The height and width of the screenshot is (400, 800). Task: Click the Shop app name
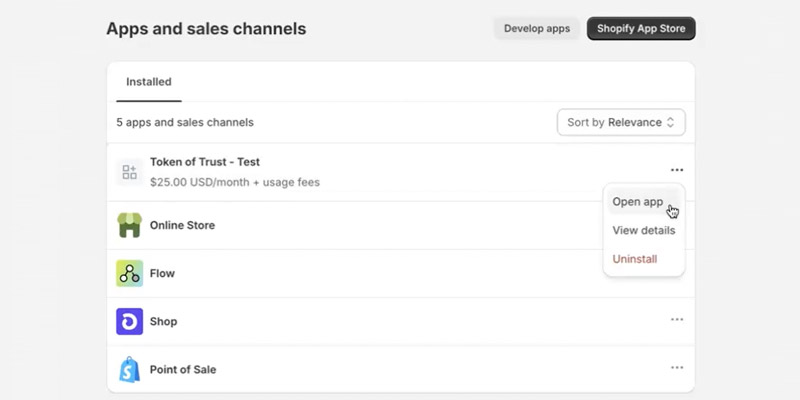tap(163, 321)
